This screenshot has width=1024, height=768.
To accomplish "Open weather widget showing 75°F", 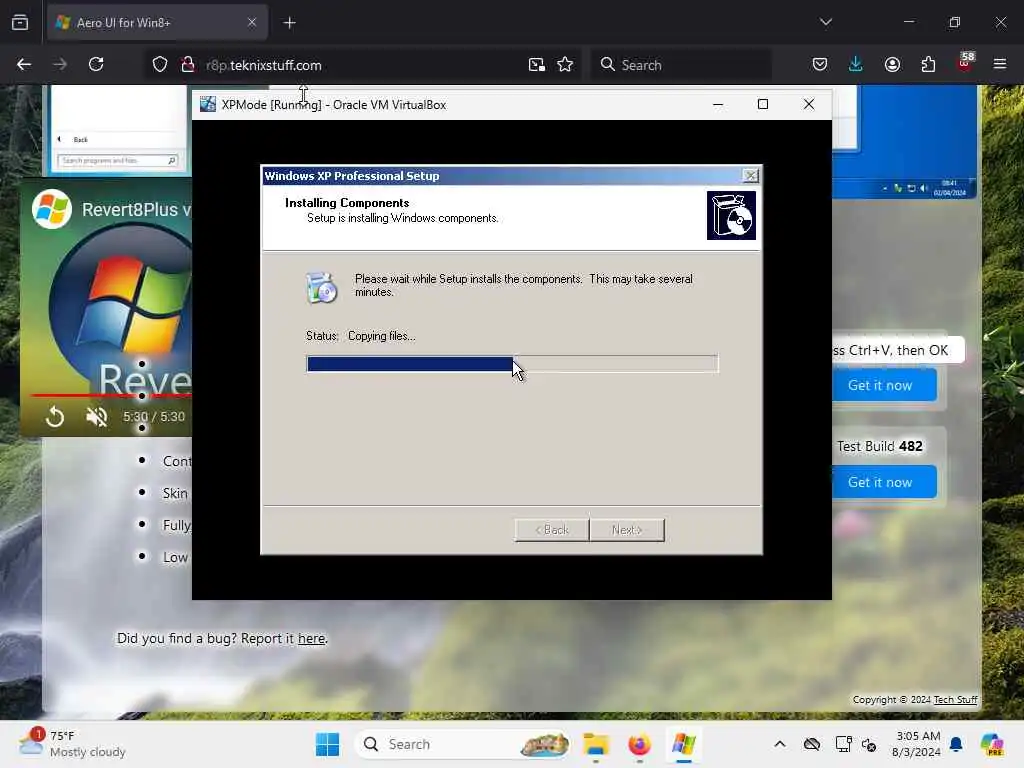I will [72, 744].
